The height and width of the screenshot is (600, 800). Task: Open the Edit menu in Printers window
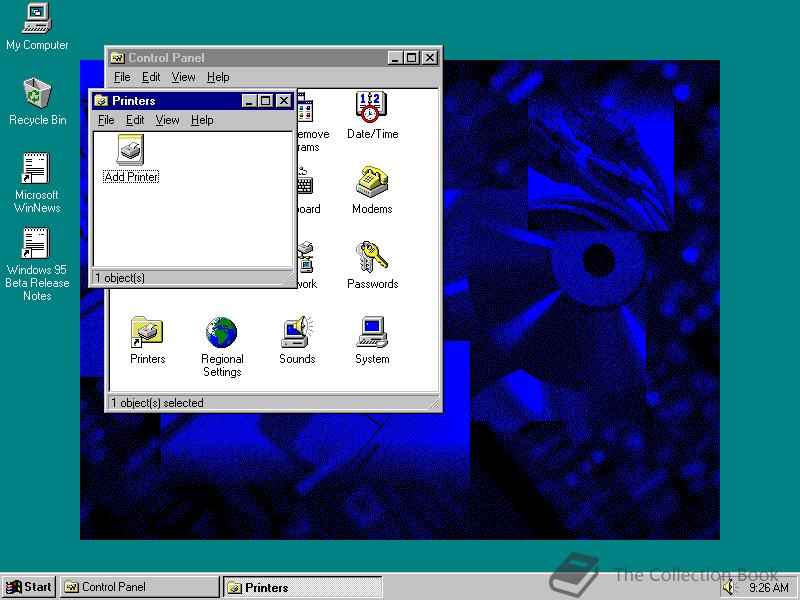coord(135,120)
